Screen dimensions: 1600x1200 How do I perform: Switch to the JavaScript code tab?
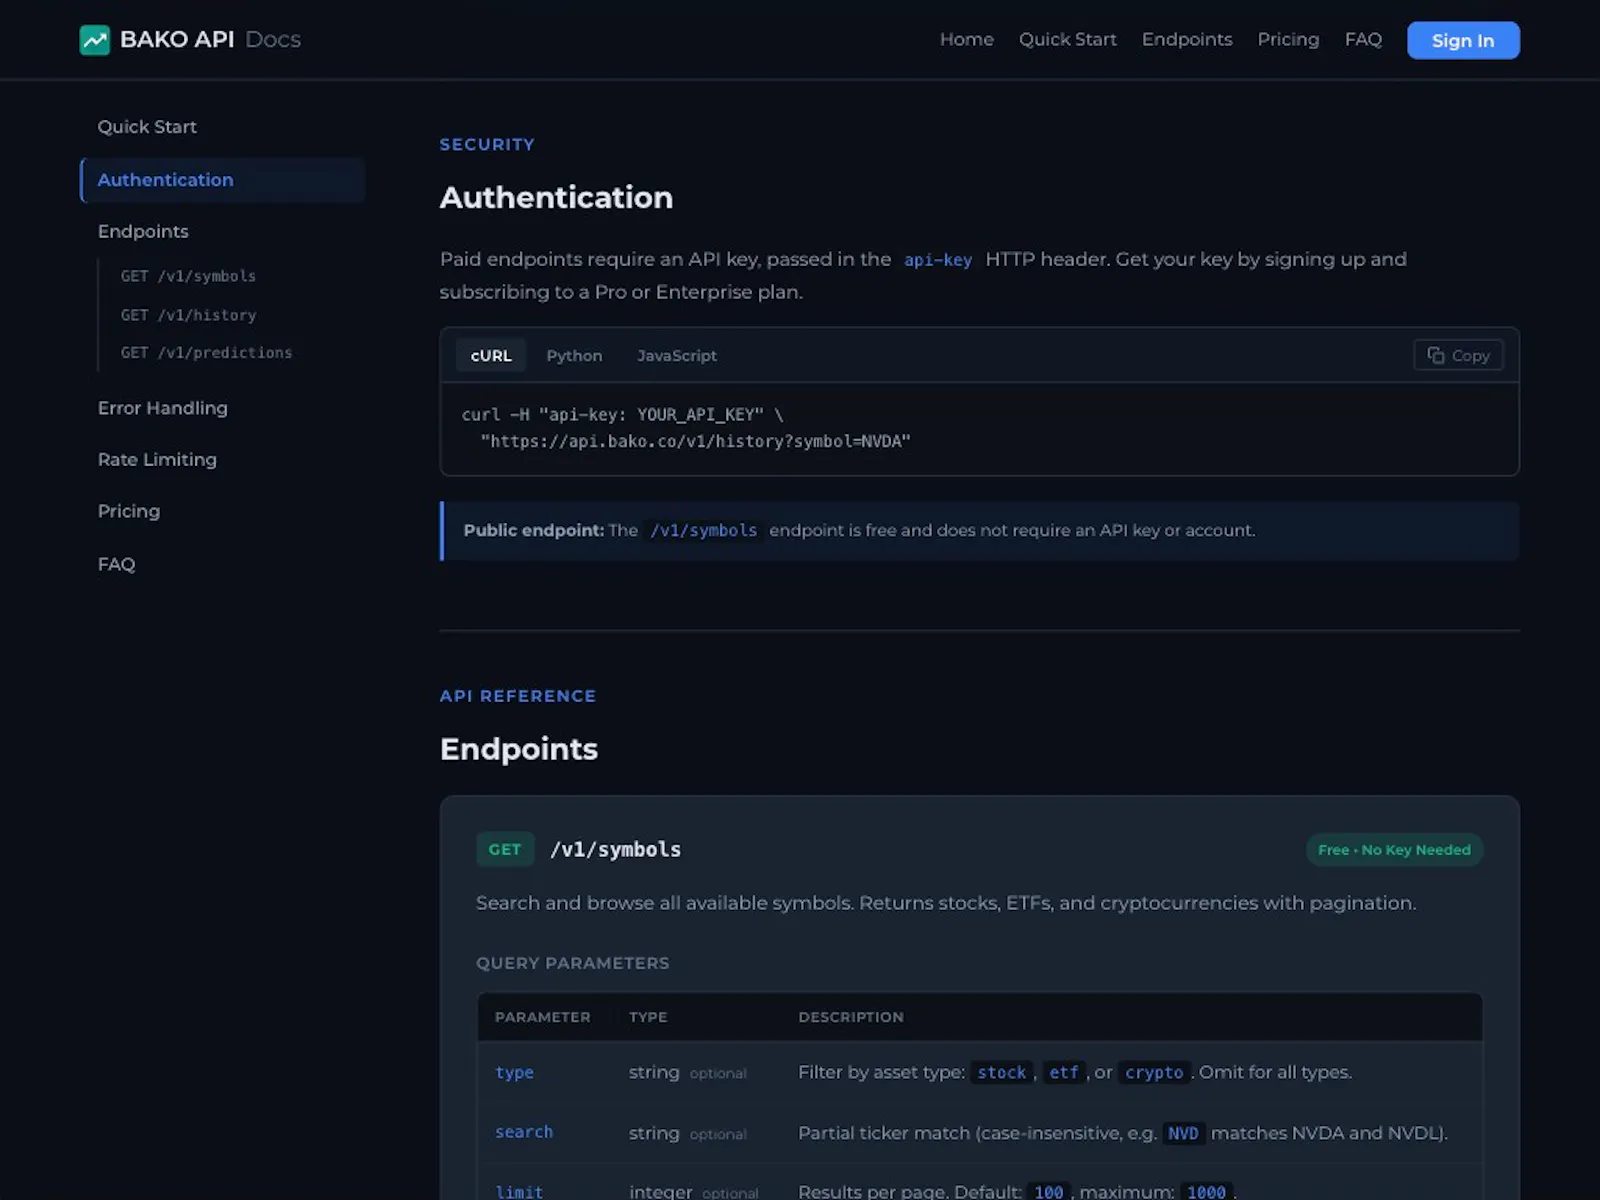(x=677, y=356)
